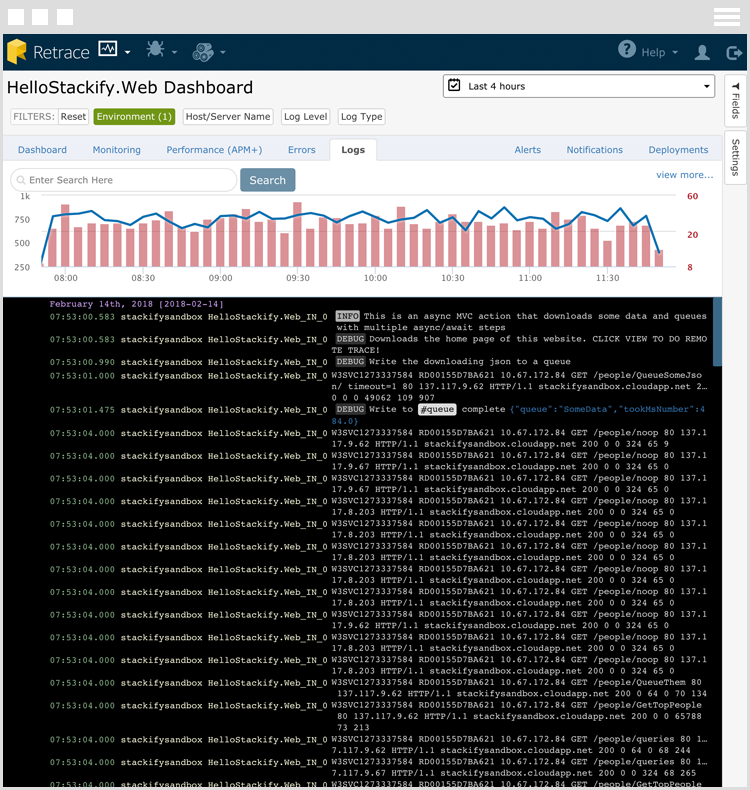Image resolution: width=750 pixels, height=790 pixels.
Task: Expand the monitoring icon dropdown arrow
Action: [x=127, y=52]
